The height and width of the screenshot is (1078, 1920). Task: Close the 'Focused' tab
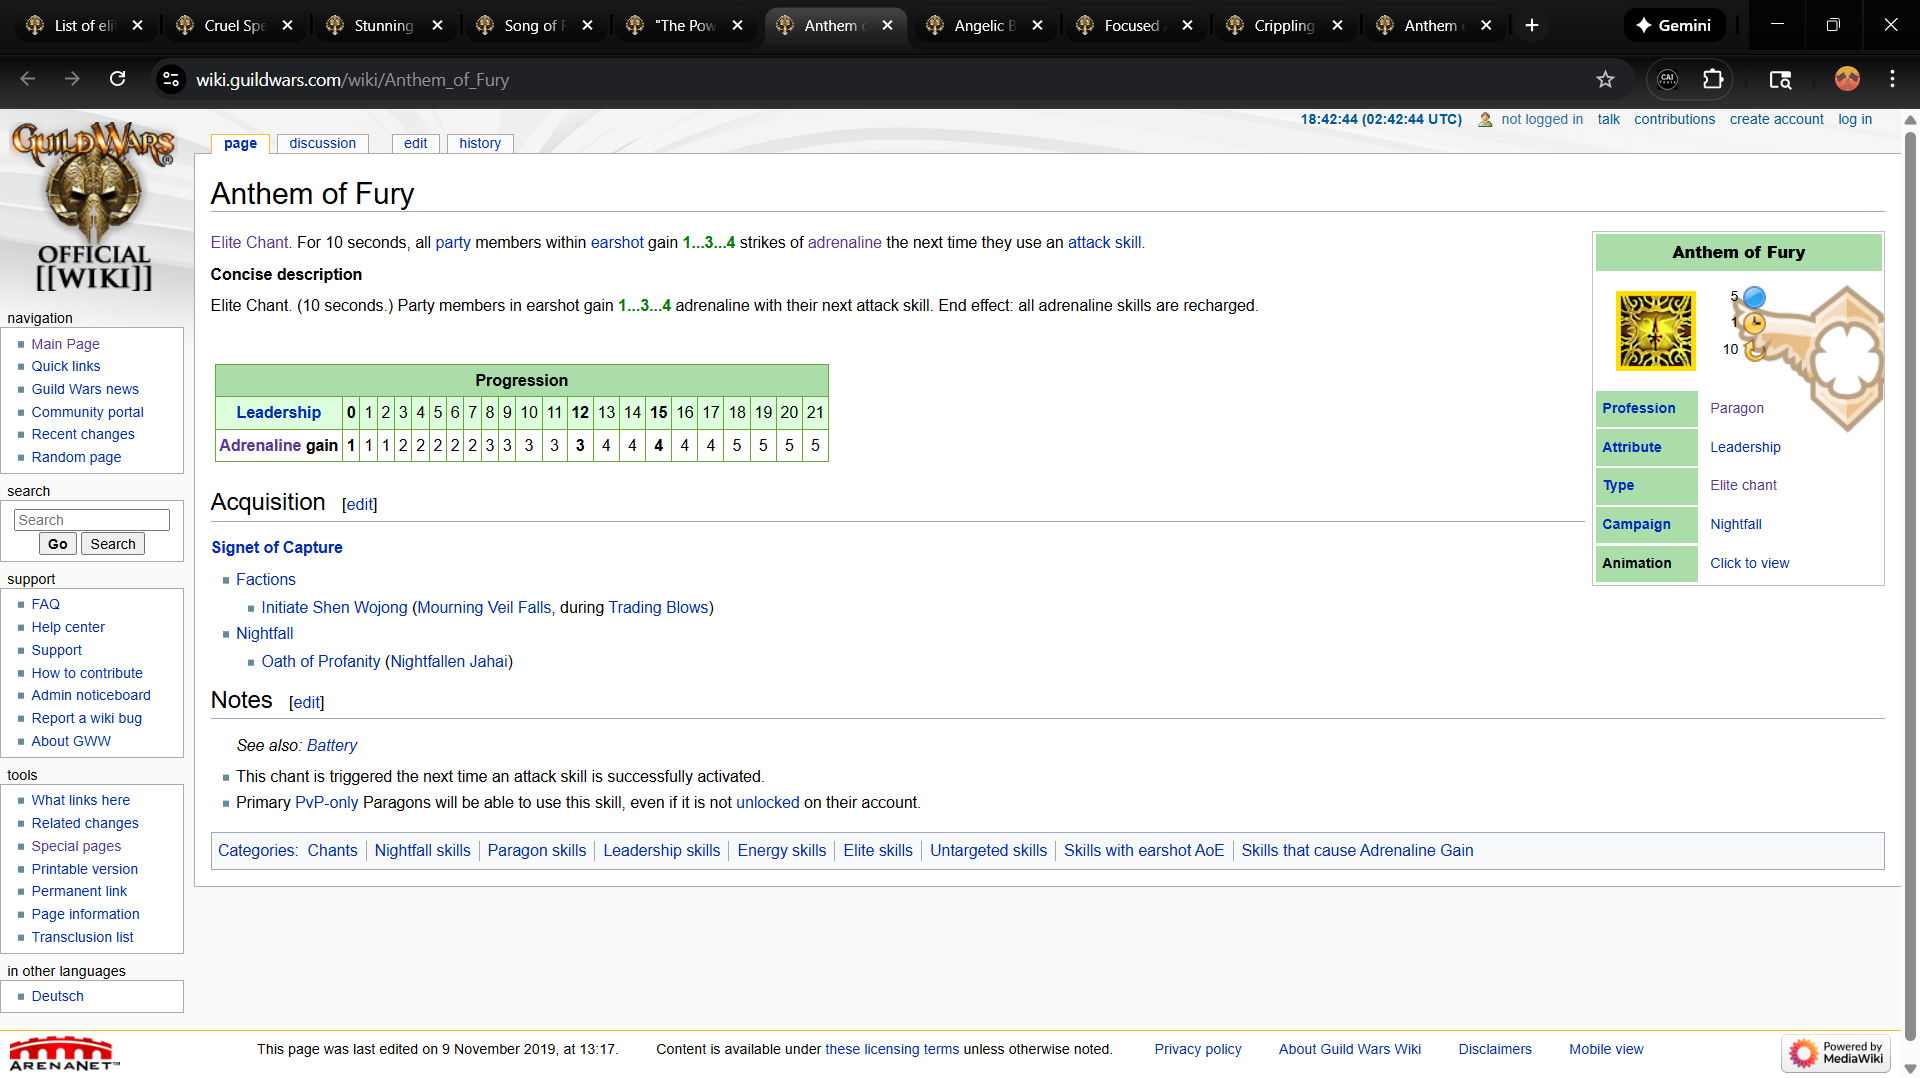coord(1187,25)
